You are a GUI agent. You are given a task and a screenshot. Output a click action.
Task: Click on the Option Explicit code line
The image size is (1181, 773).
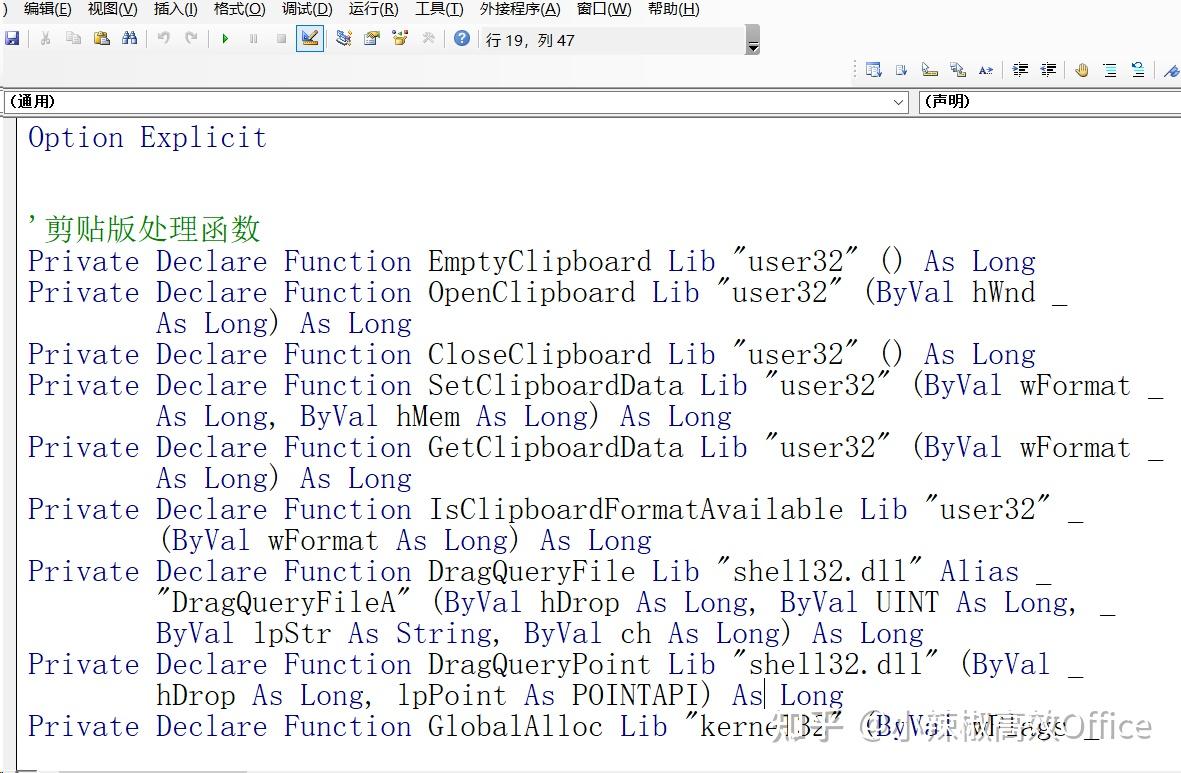(x=146, y=137)
